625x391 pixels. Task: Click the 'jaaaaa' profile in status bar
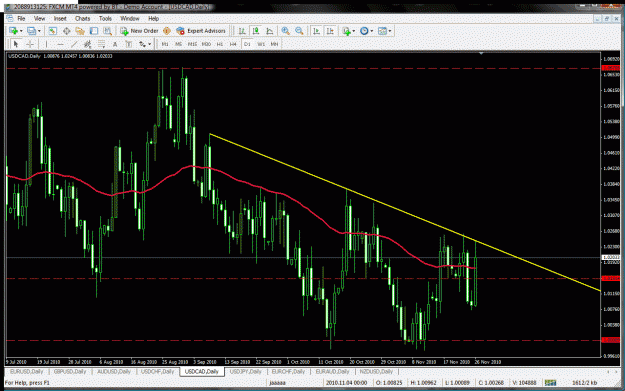(x=277, y=383)
